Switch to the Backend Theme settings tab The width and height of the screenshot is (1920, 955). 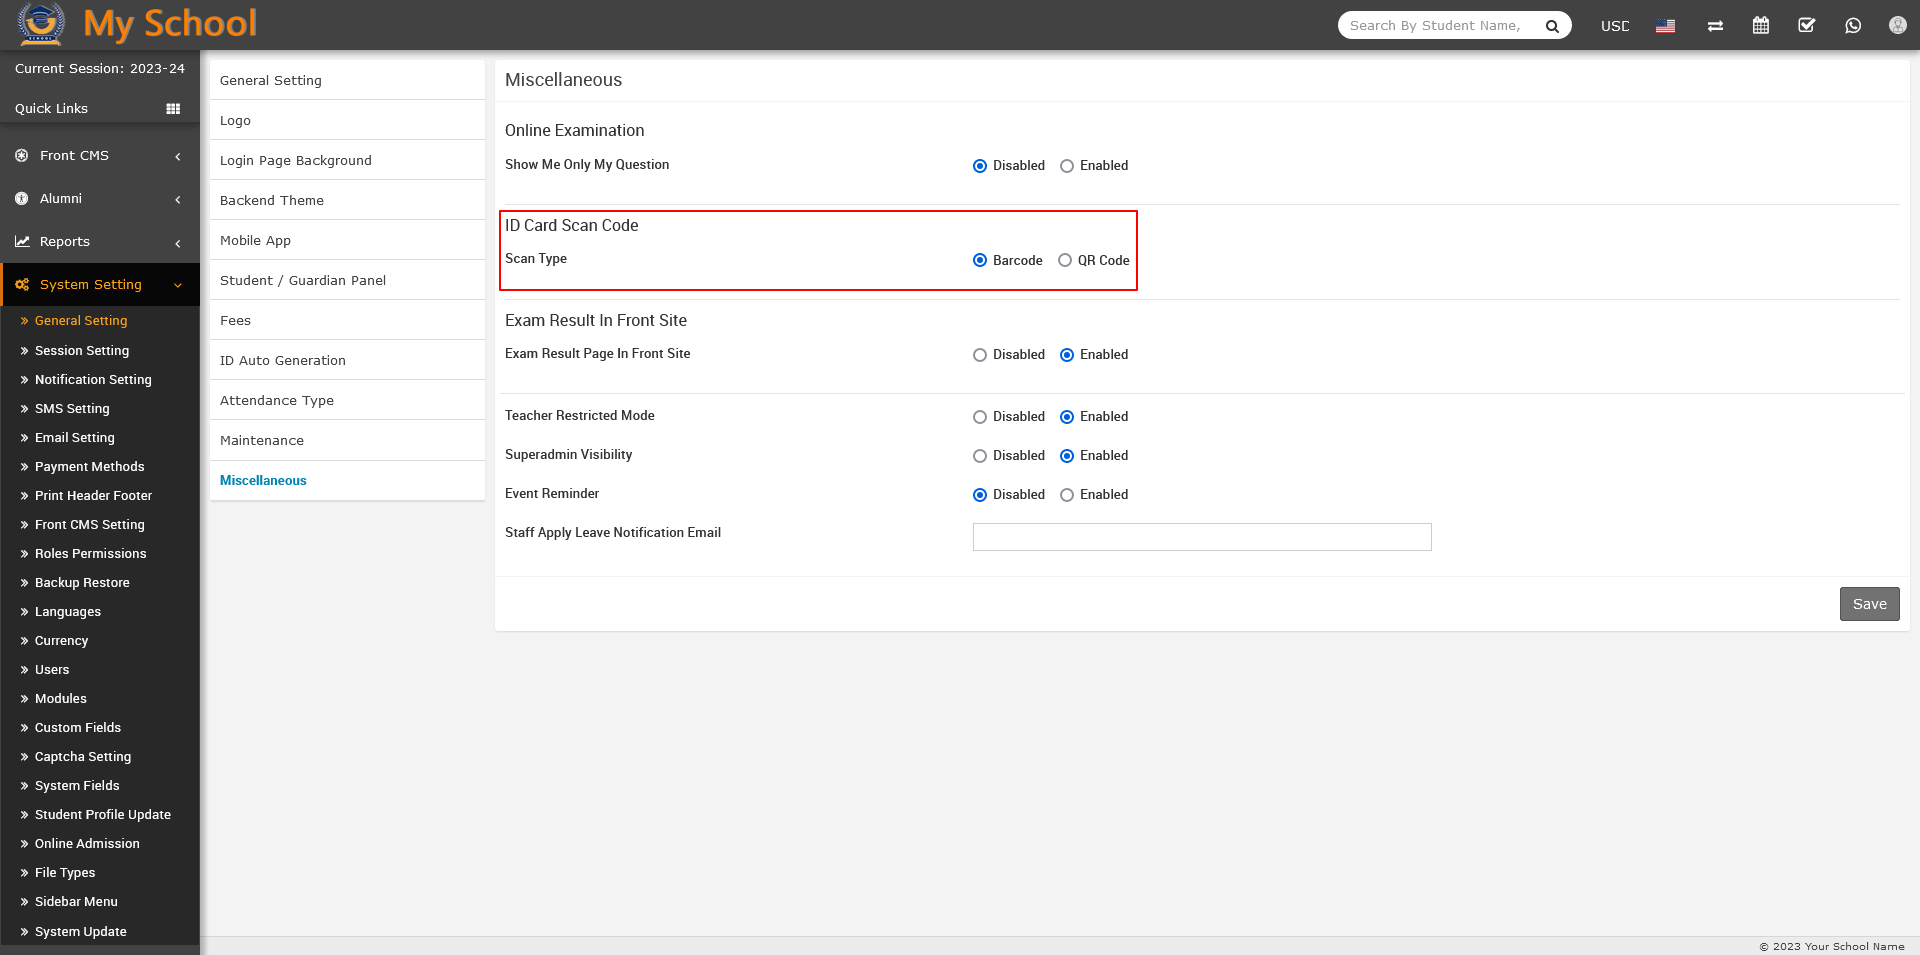coord(271,200)
